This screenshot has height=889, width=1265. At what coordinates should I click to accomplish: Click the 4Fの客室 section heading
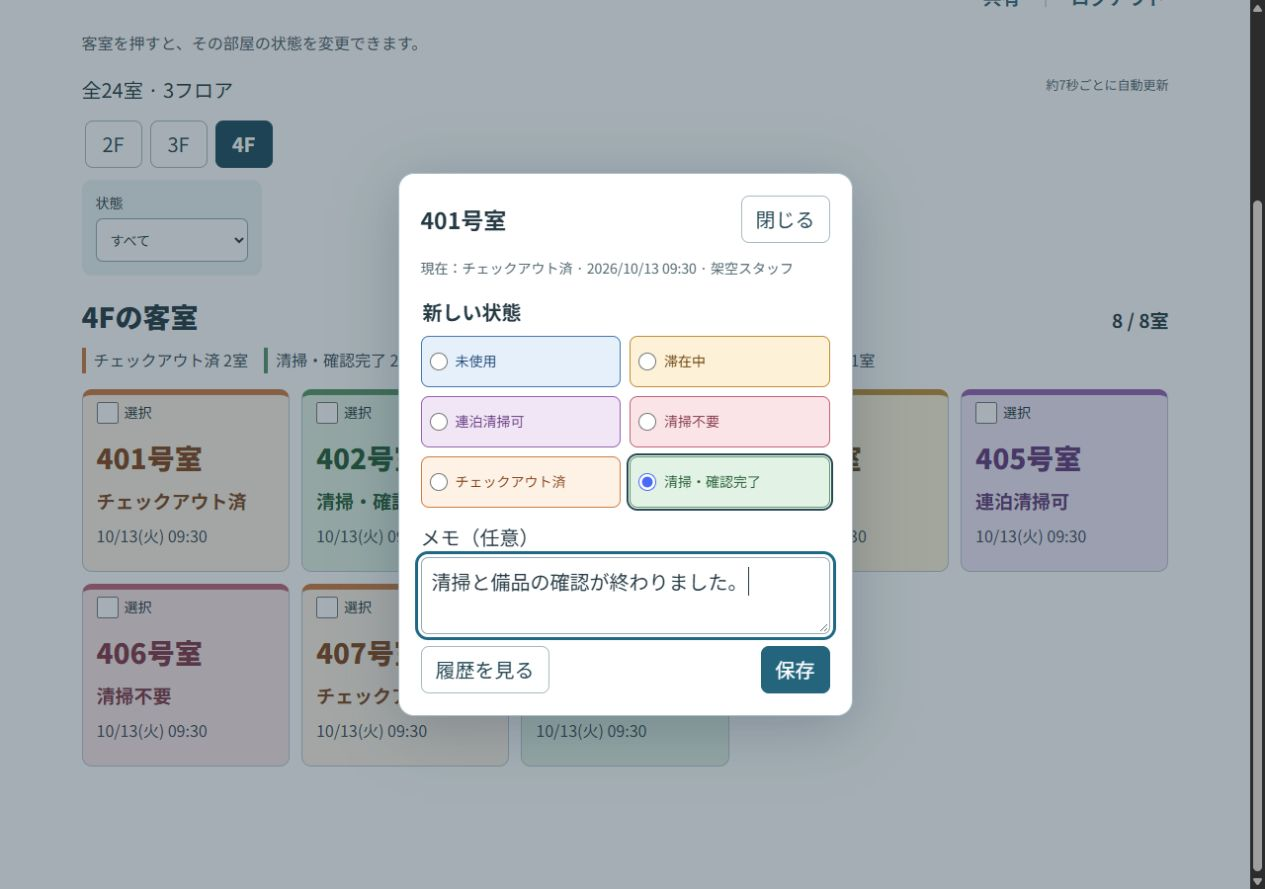coord(140,318)
